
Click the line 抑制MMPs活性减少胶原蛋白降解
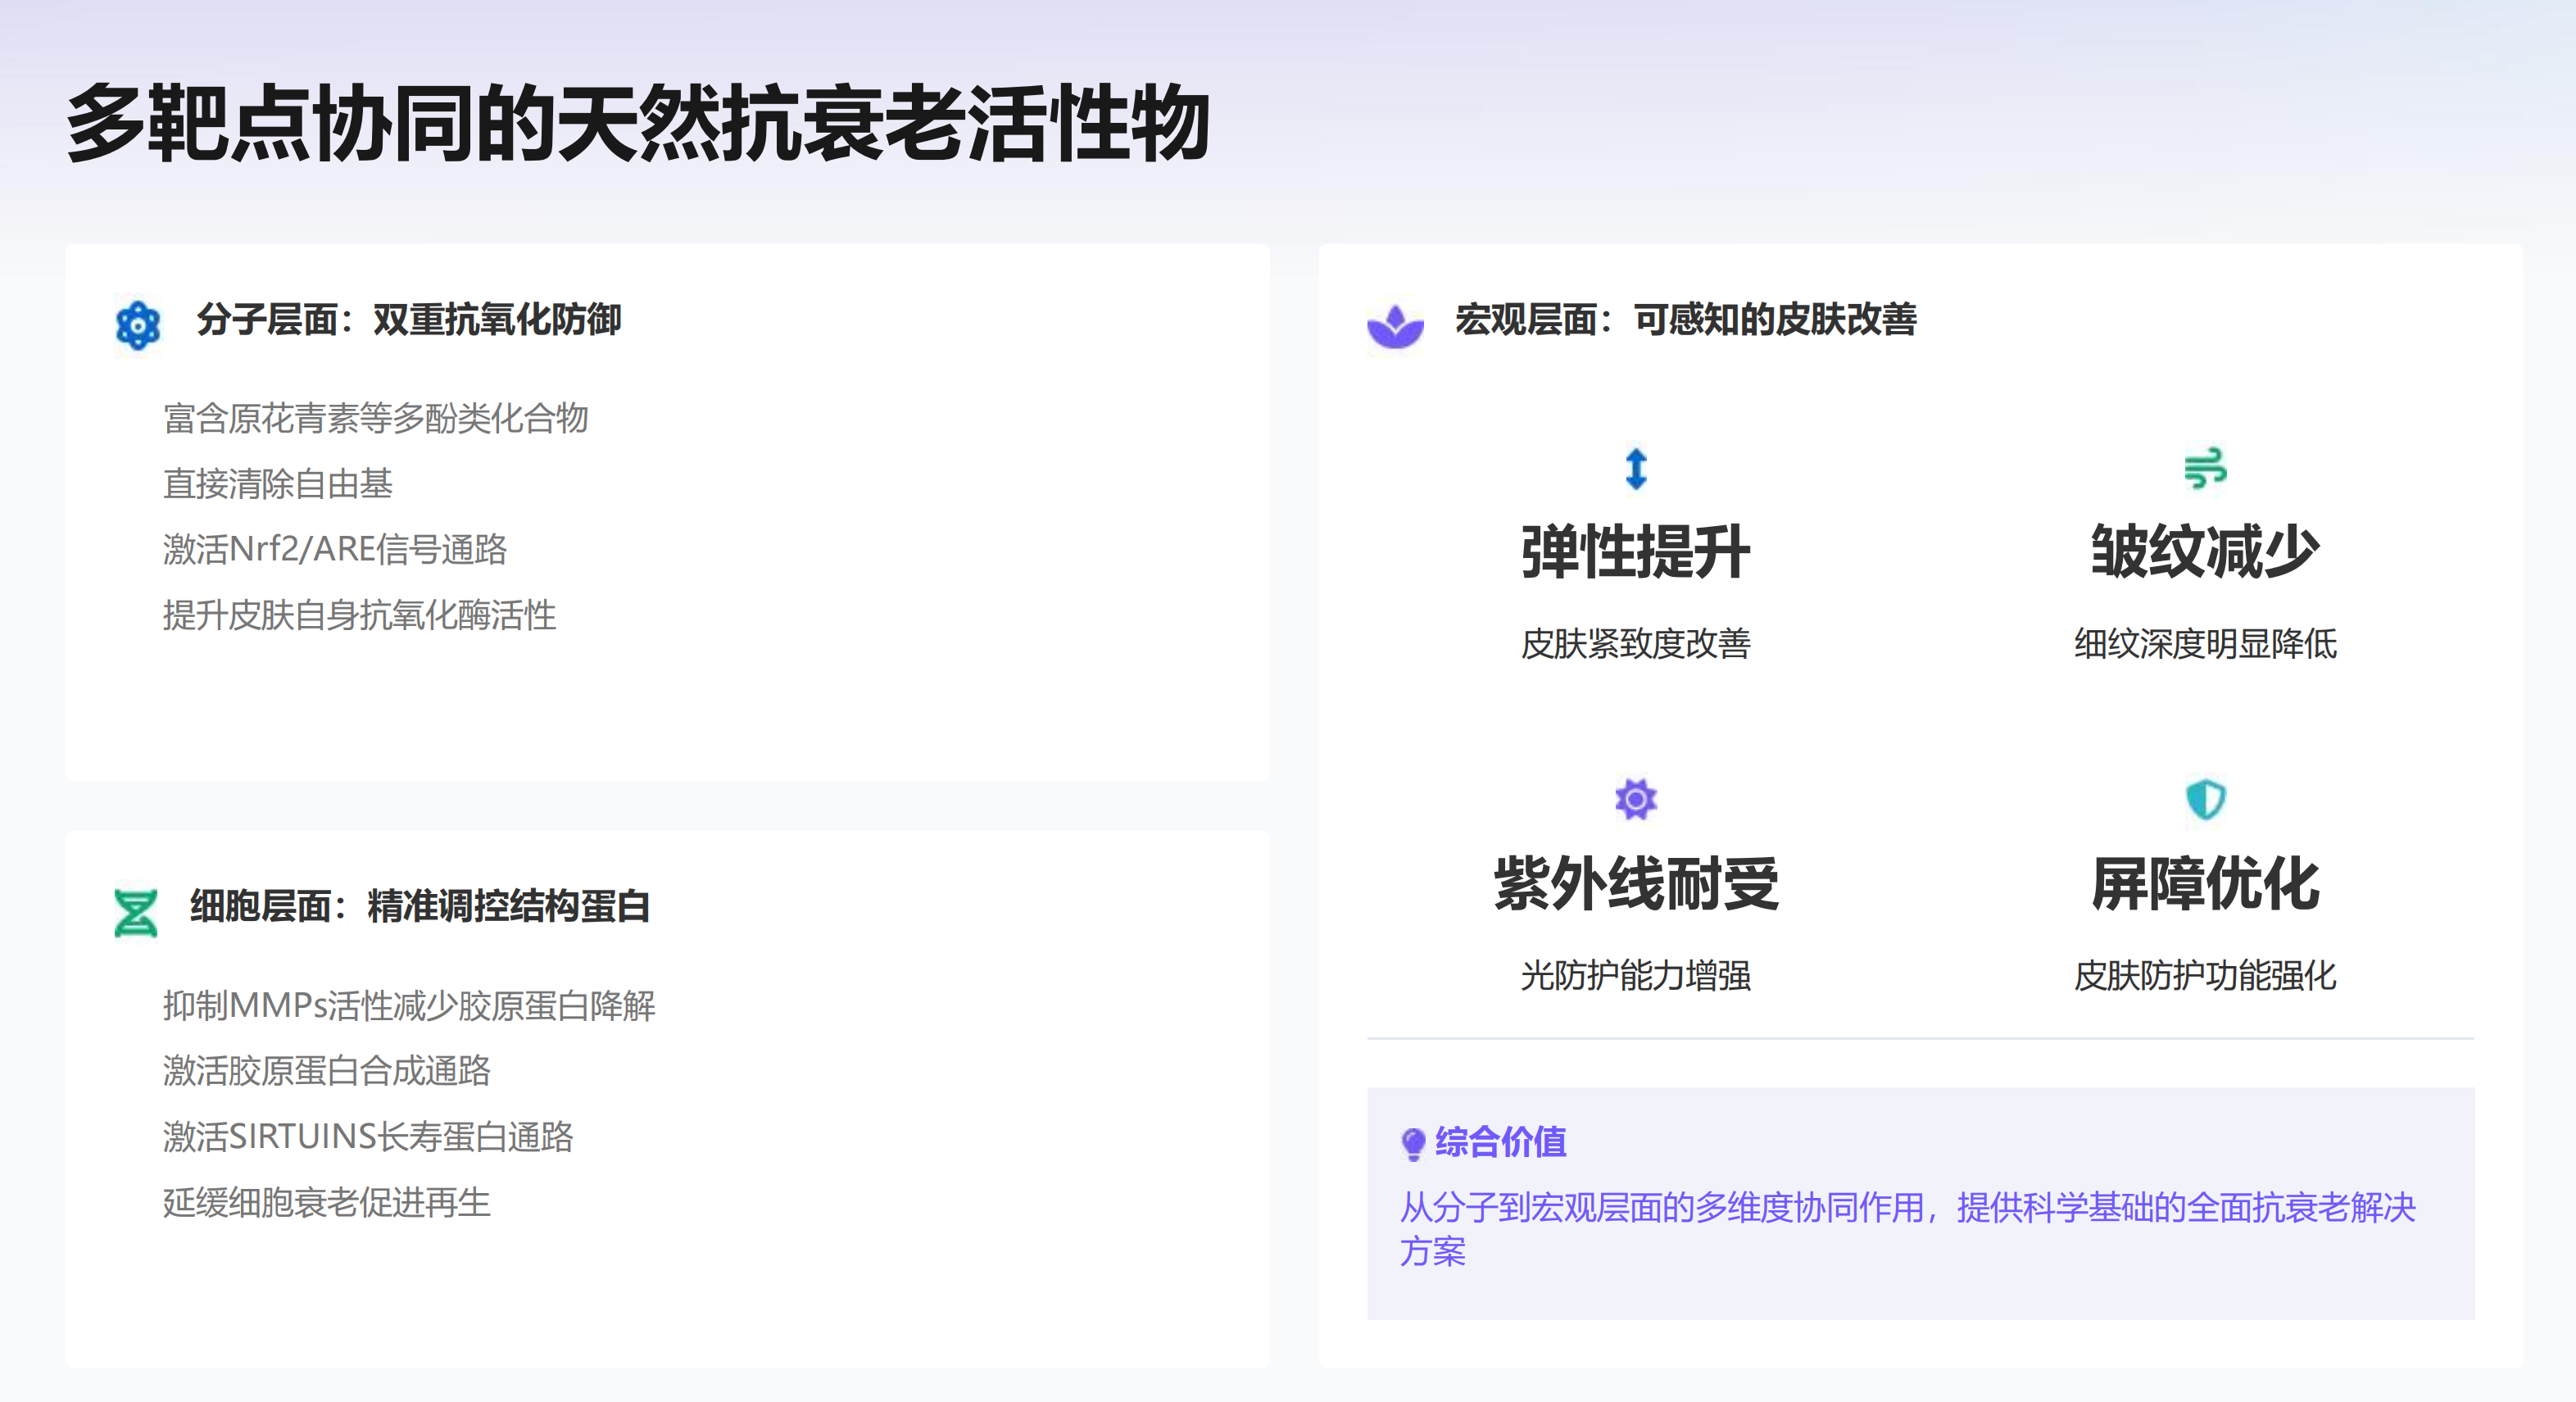[409, 1005]
